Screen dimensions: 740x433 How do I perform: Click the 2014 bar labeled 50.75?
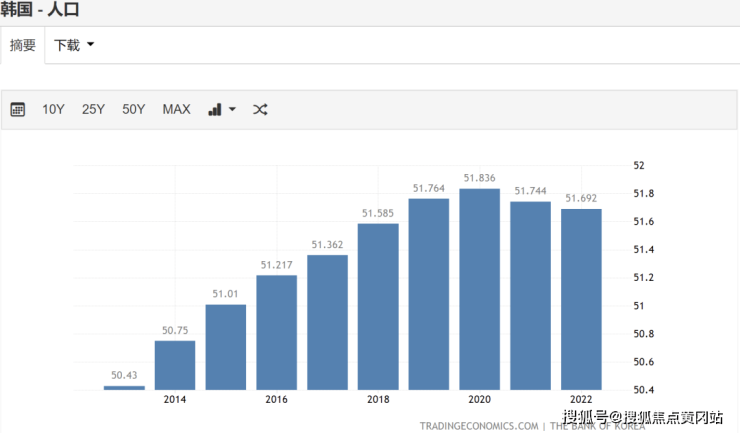point(175,364)
